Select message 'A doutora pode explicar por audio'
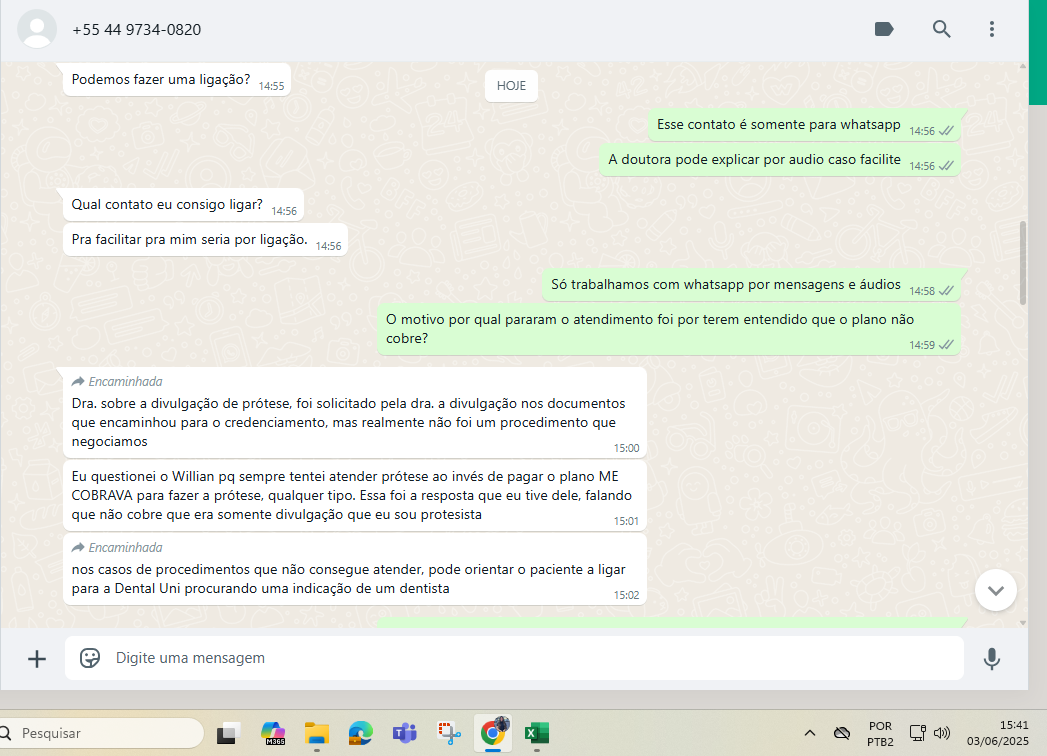 pos(780,160)
